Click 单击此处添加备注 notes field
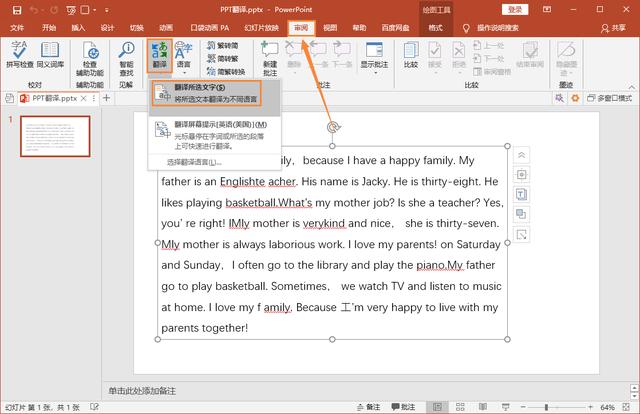The image size is (640, 414). [x=142, y=391]
